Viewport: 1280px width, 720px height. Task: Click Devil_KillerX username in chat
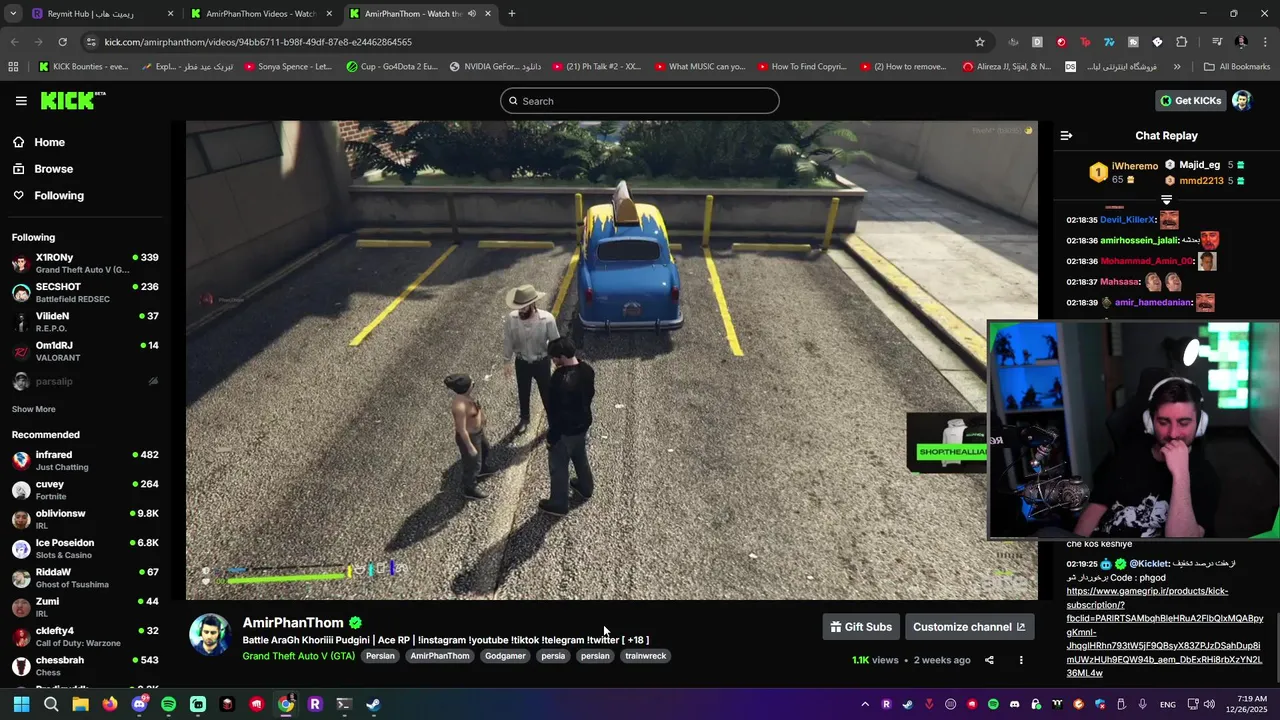pyautogui.click(x=1127, y=220)
